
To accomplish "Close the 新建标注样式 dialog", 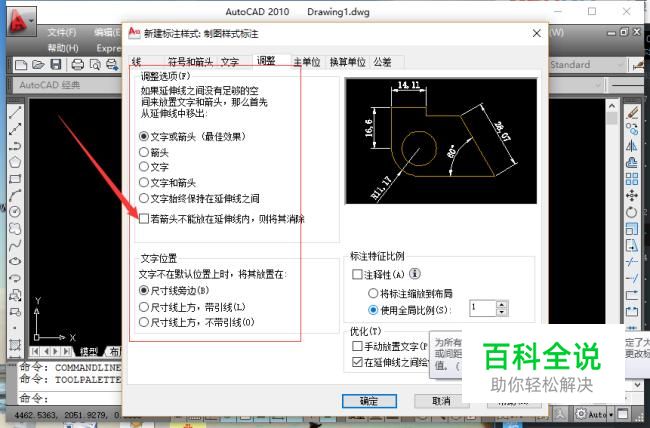I will click(x=536, y=33).
